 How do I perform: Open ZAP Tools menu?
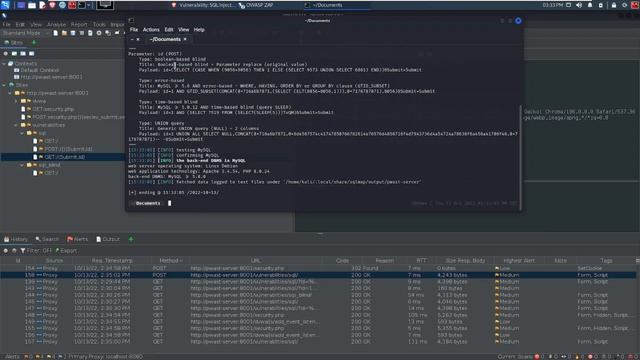pyautogui.click(x=99, y=24)
